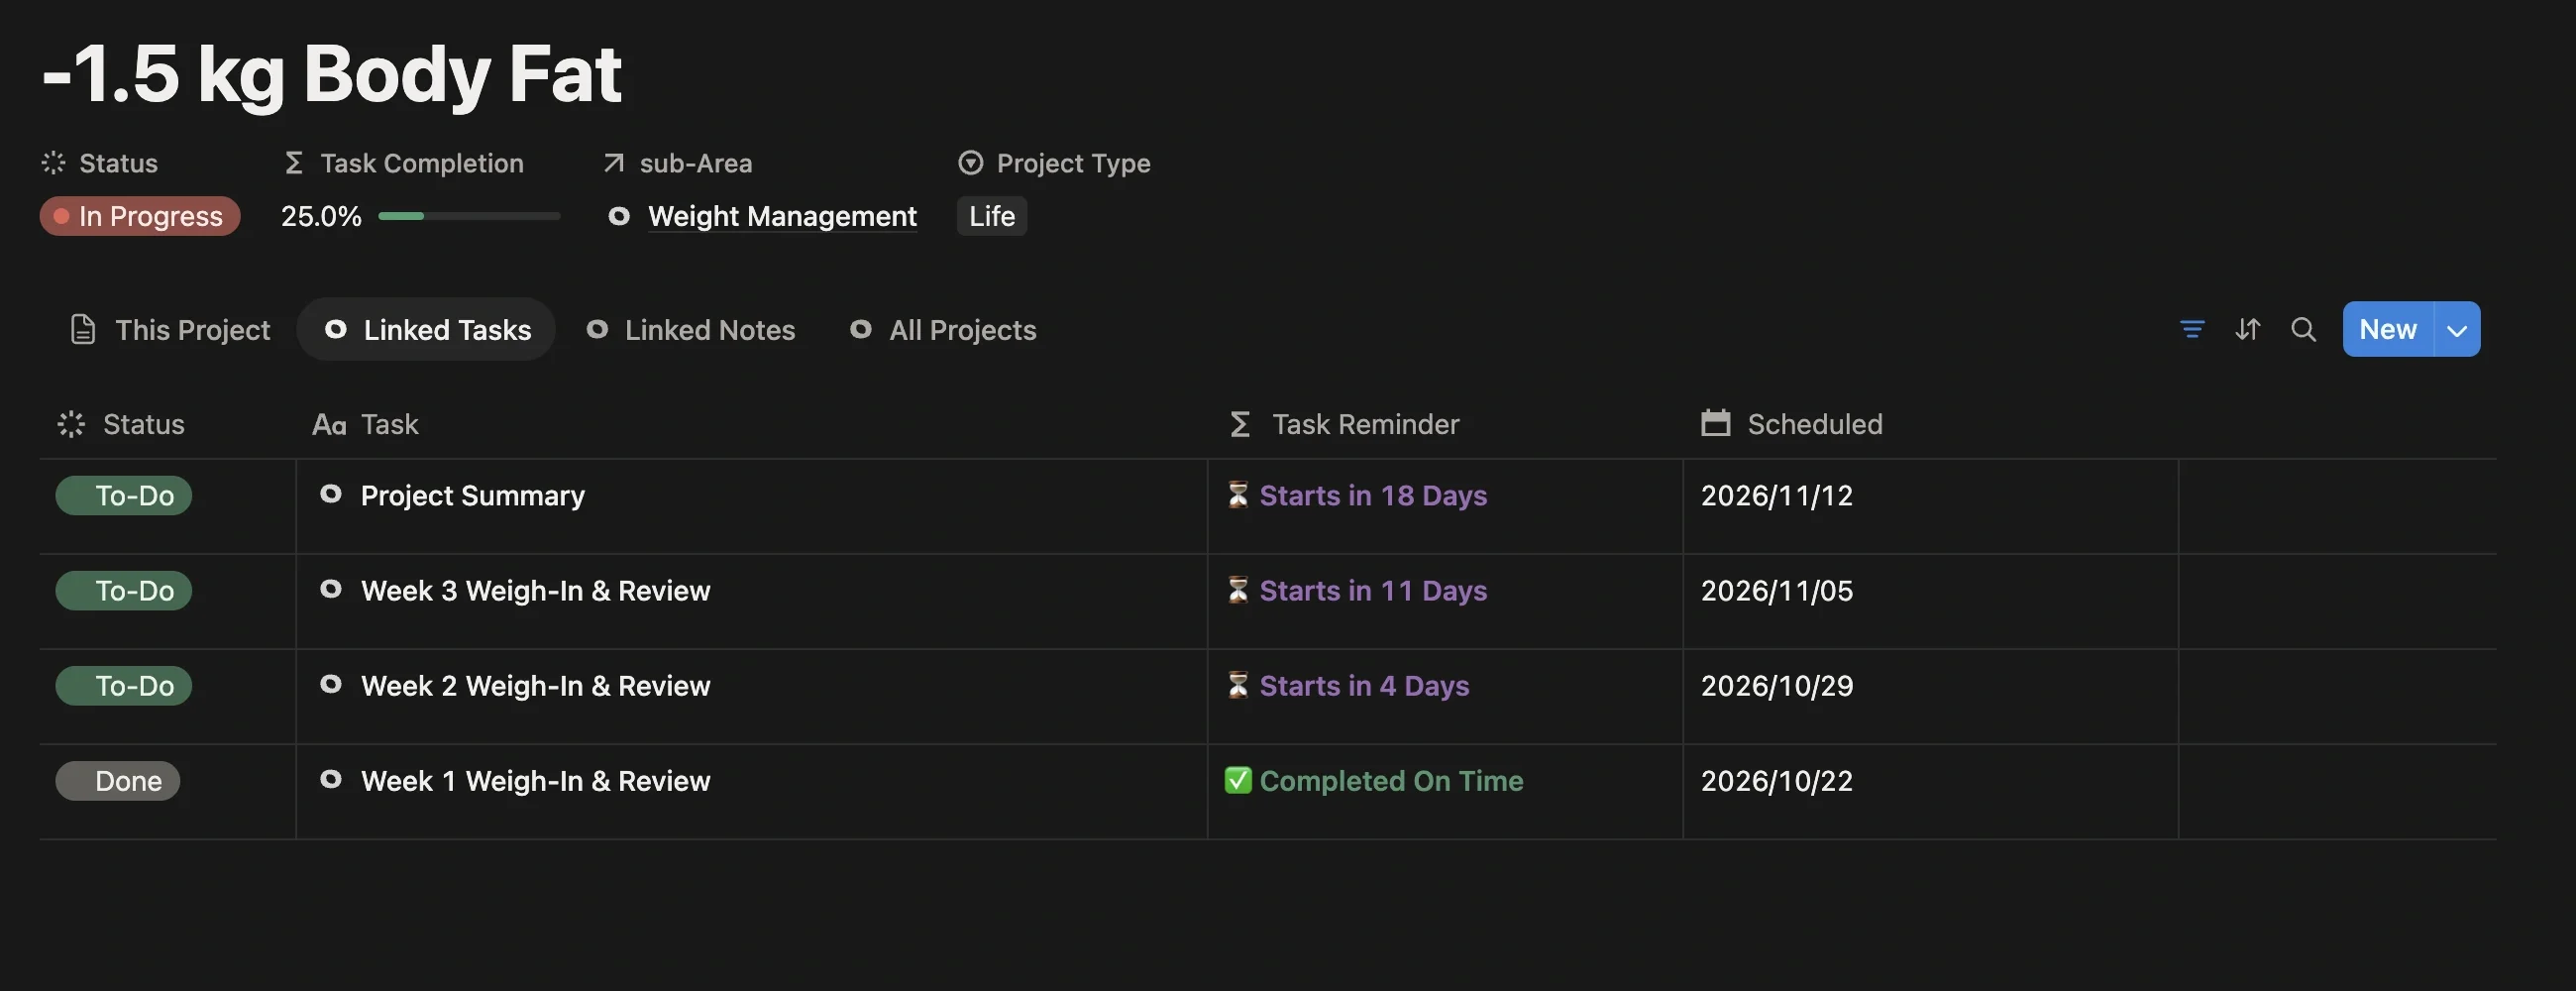Viewport: 2576px width, 991px height.
Task: Open the Weight Management sub-Area link
Action: pos(782,216)
